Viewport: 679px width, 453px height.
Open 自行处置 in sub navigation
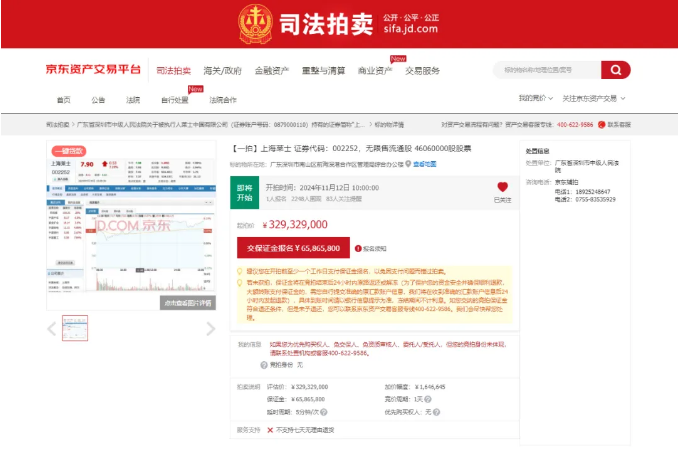[x=175, y=100]
